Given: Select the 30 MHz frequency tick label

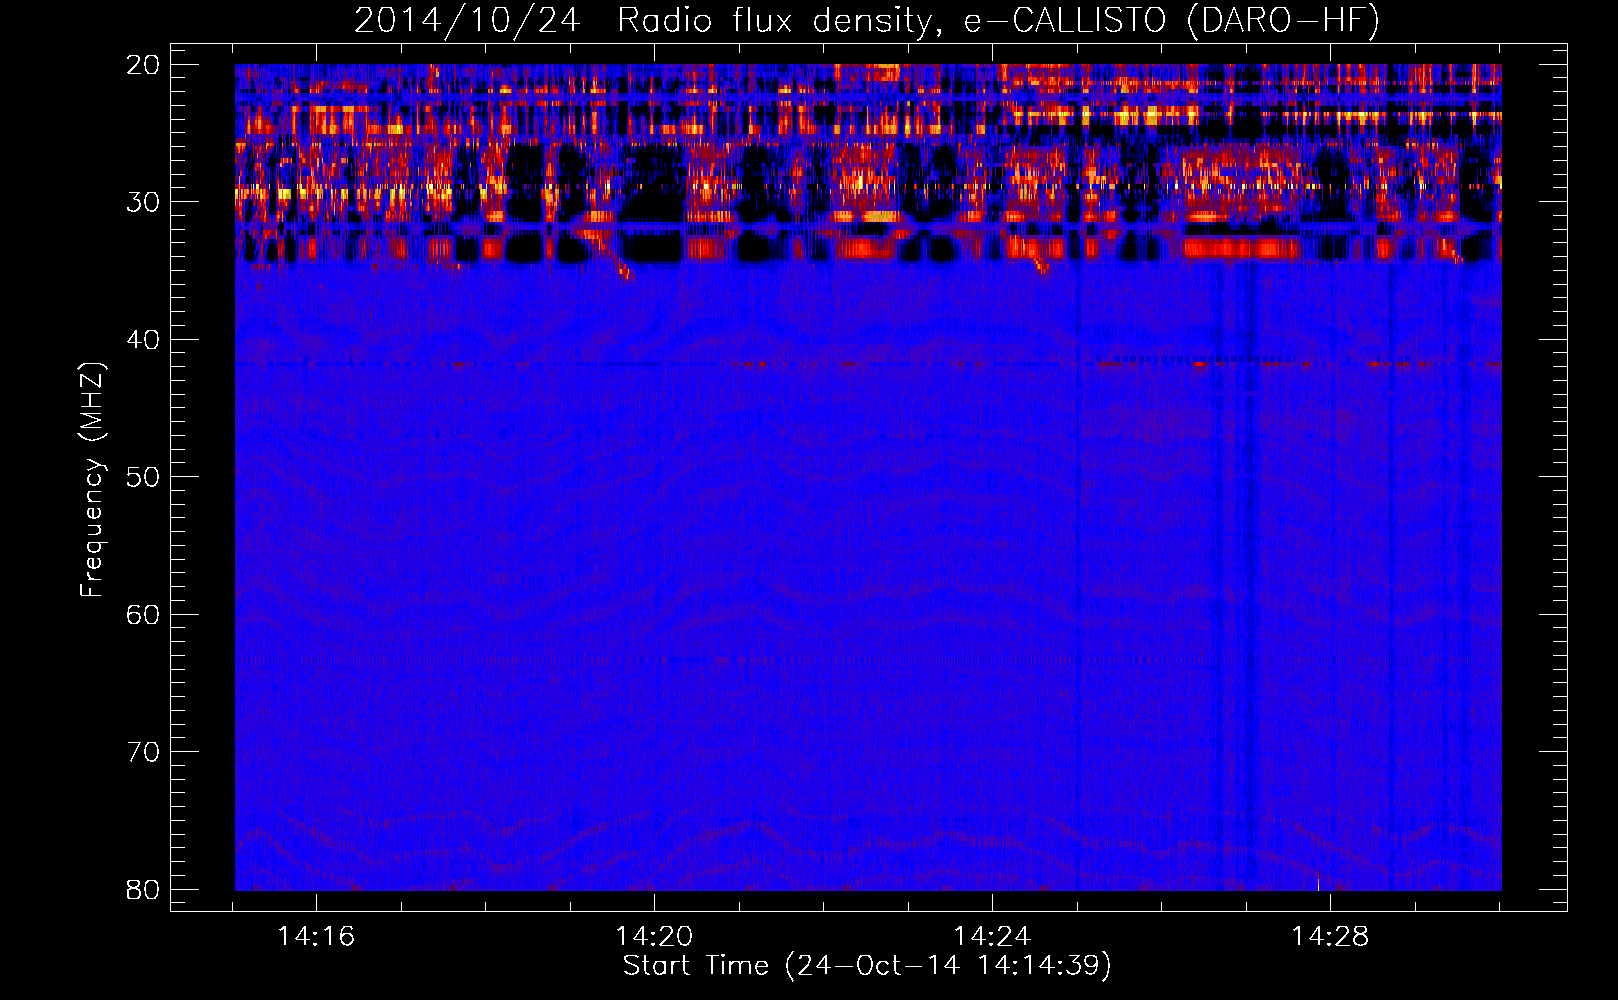Looking at the screenshot, I should [144, 202].
